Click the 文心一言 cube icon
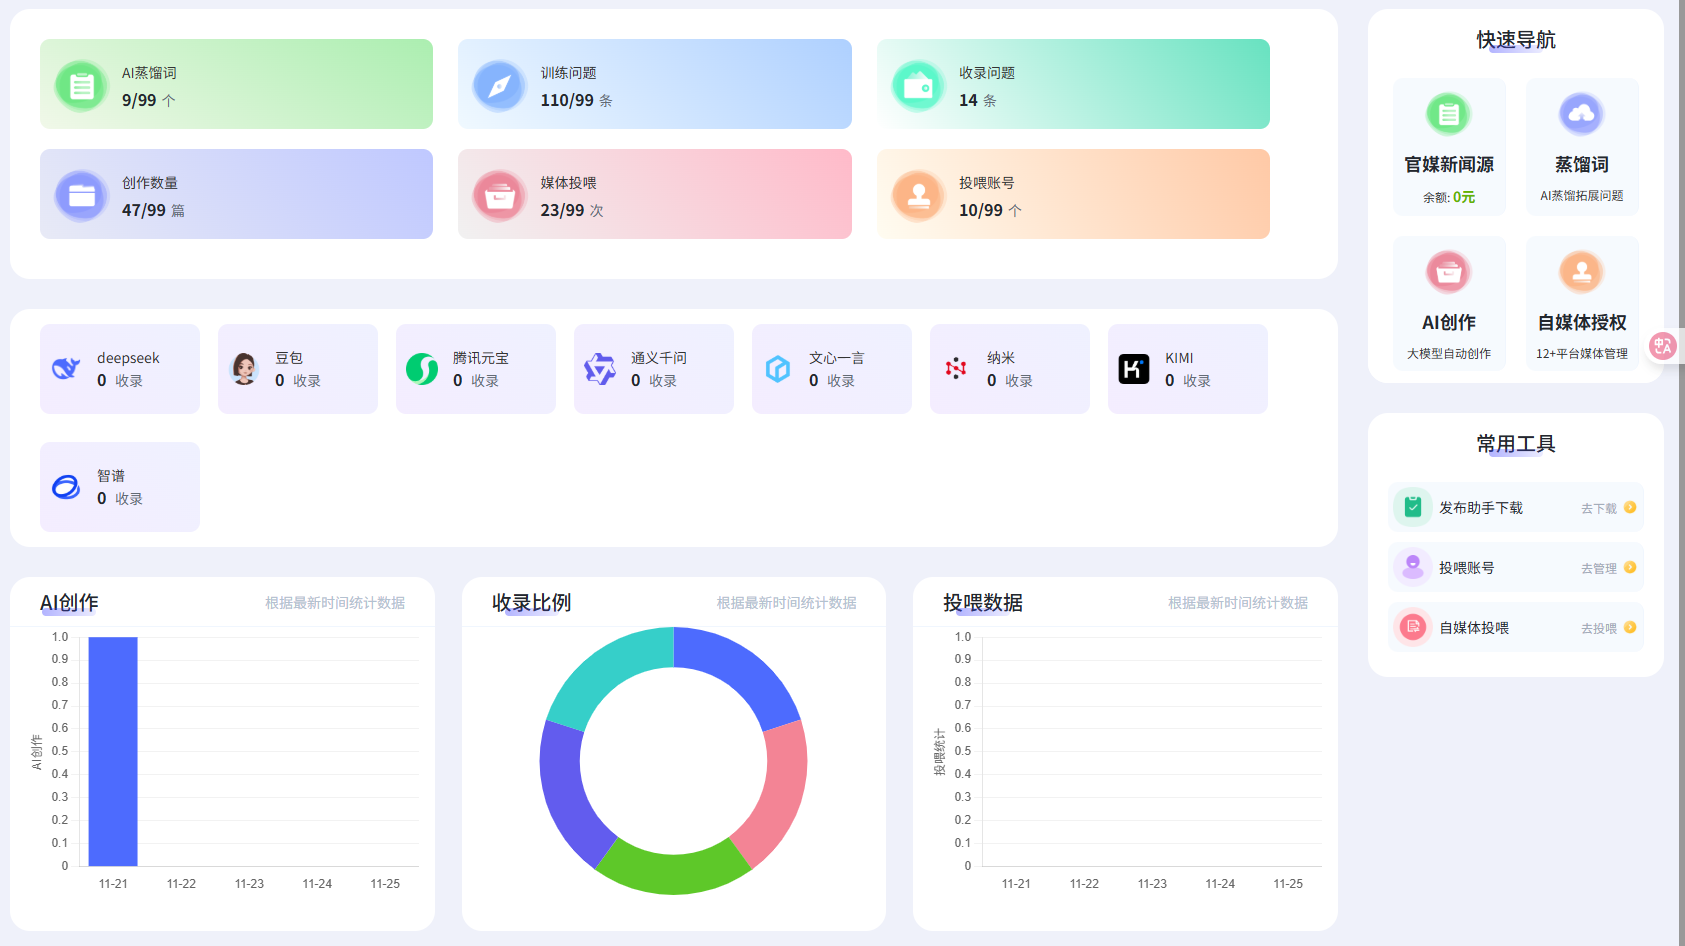This screenshot has height=946, width=1685. [x=777, y=368]
